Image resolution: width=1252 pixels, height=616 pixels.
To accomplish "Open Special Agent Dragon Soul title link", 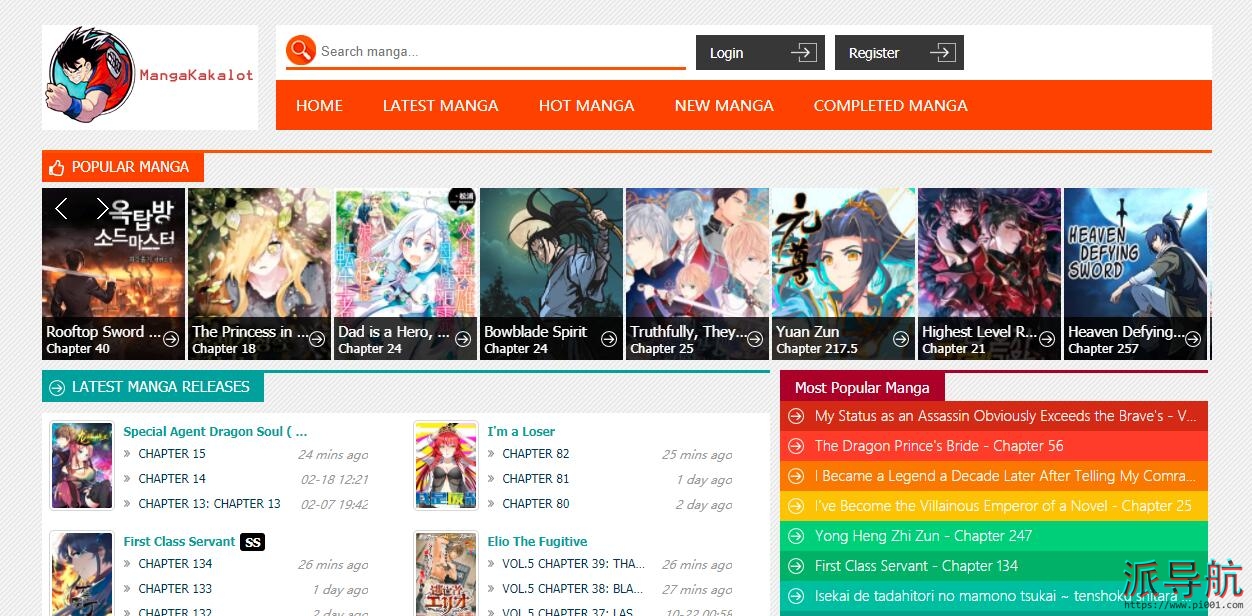I will (215, 432).
